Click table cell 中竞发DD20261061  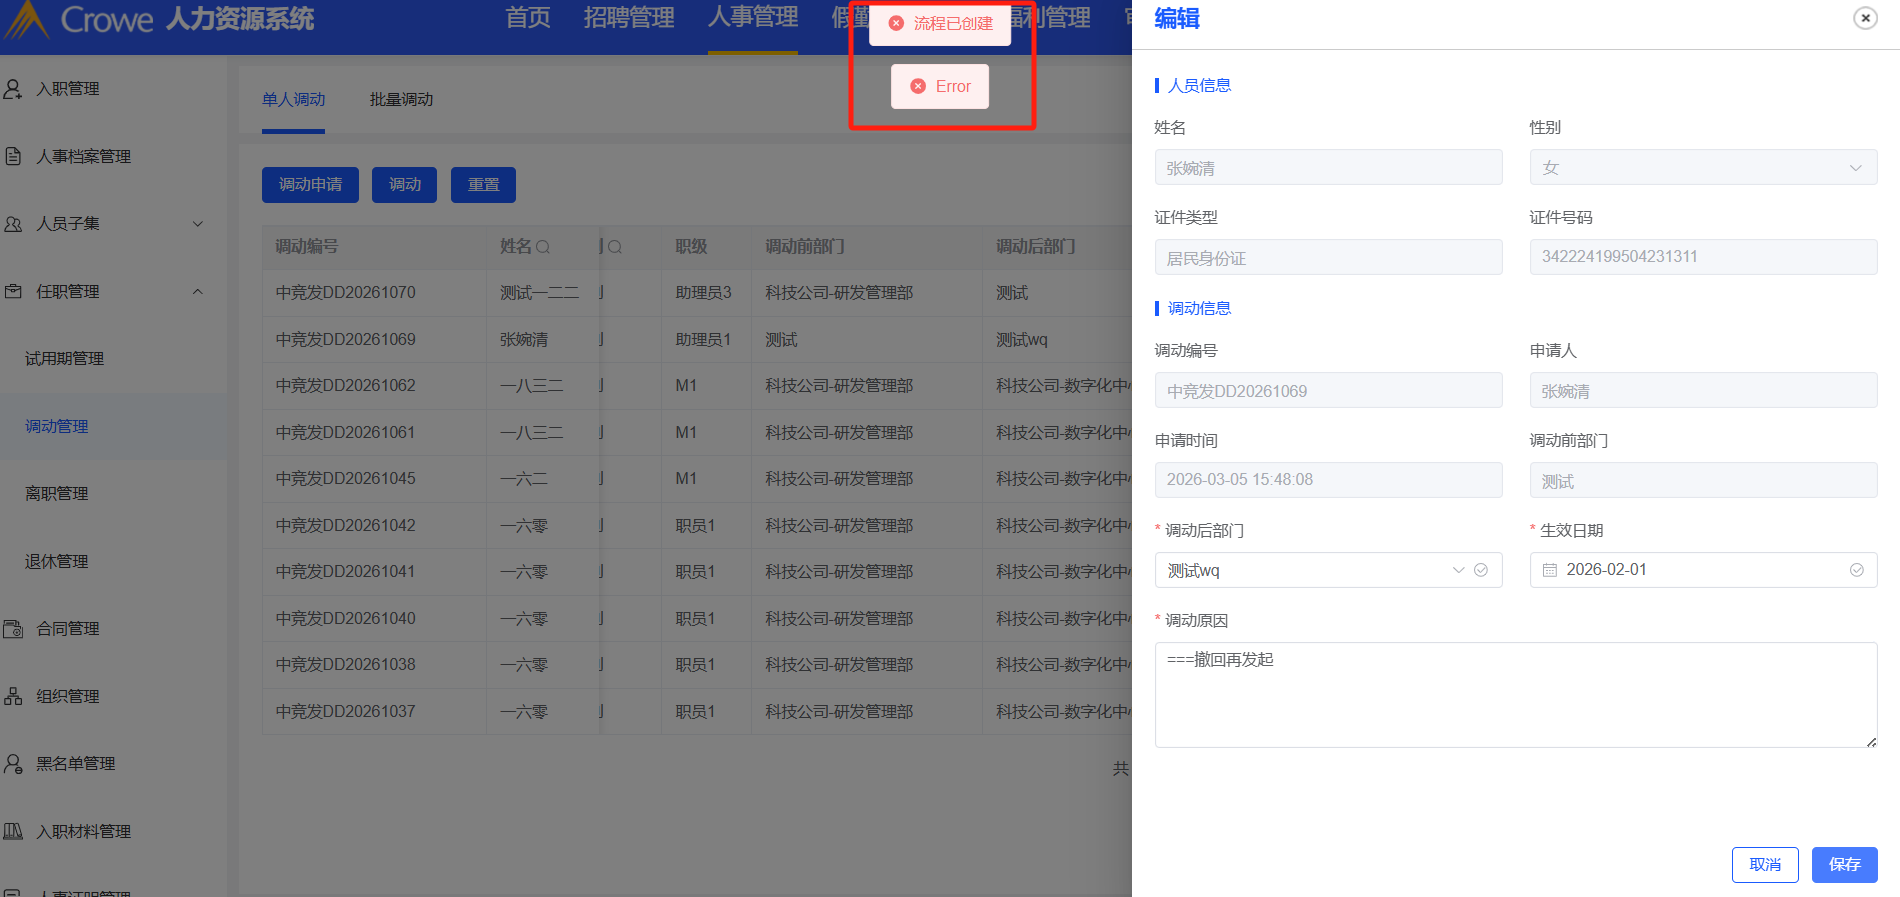[x=345, y=433]
